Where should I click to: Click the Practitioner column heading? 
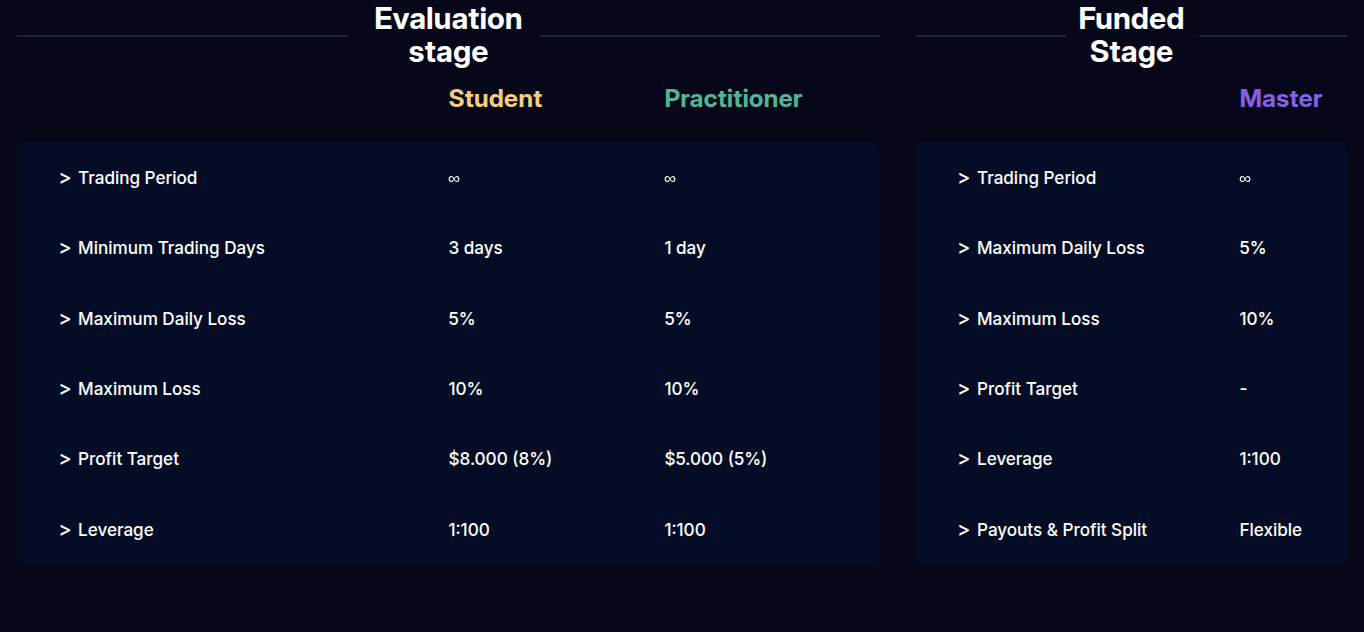tap(733, 99)
